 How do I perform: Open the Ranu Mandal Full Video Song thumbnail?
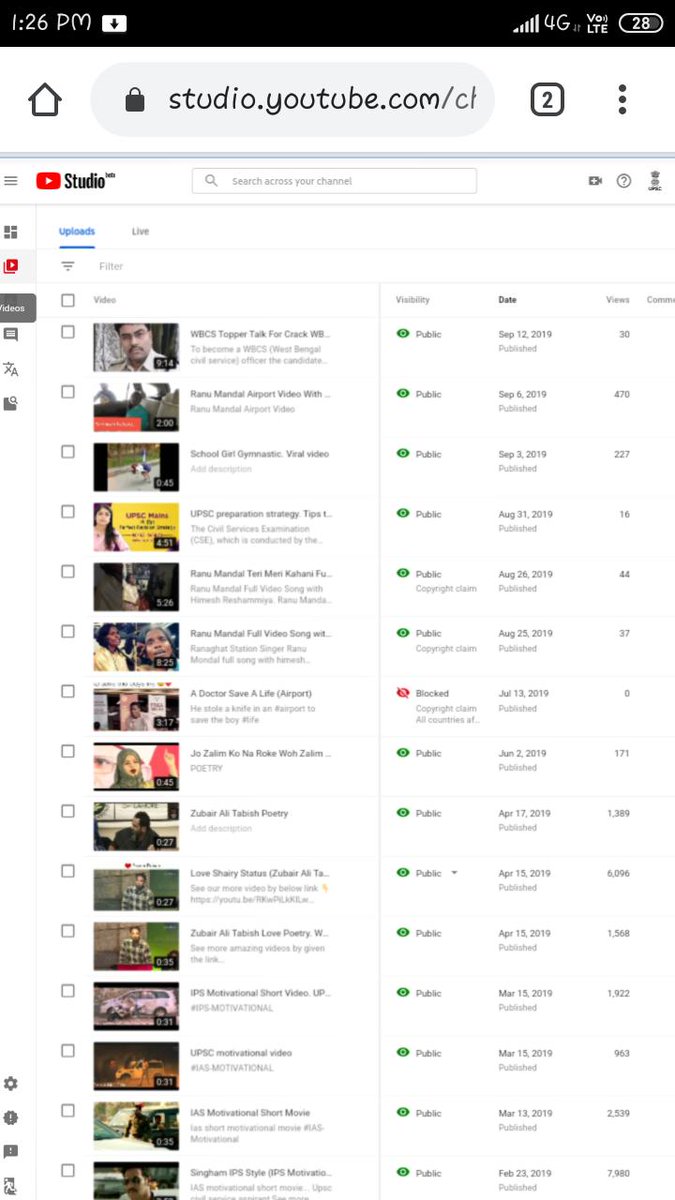pyautogui.click(x=136, y=647)
